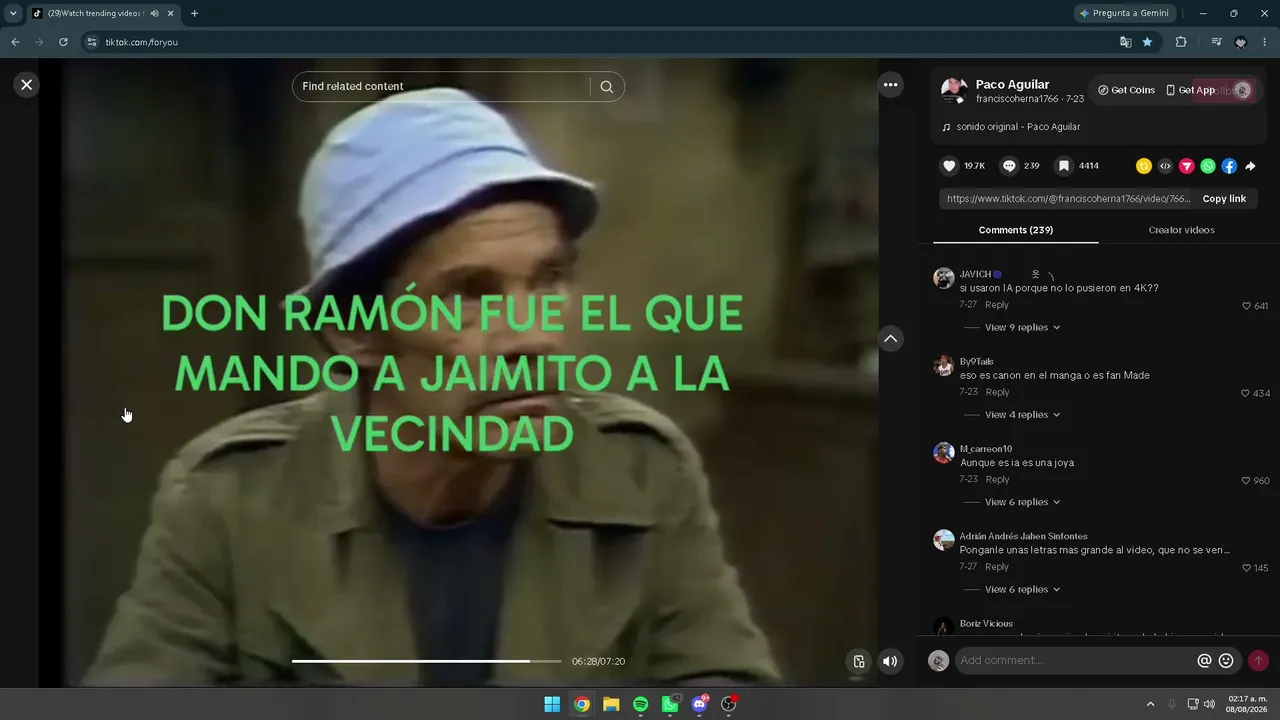Viewport: 1280px width, 720px height.
Task: Open the Windows Start menu
Action: 552,704
